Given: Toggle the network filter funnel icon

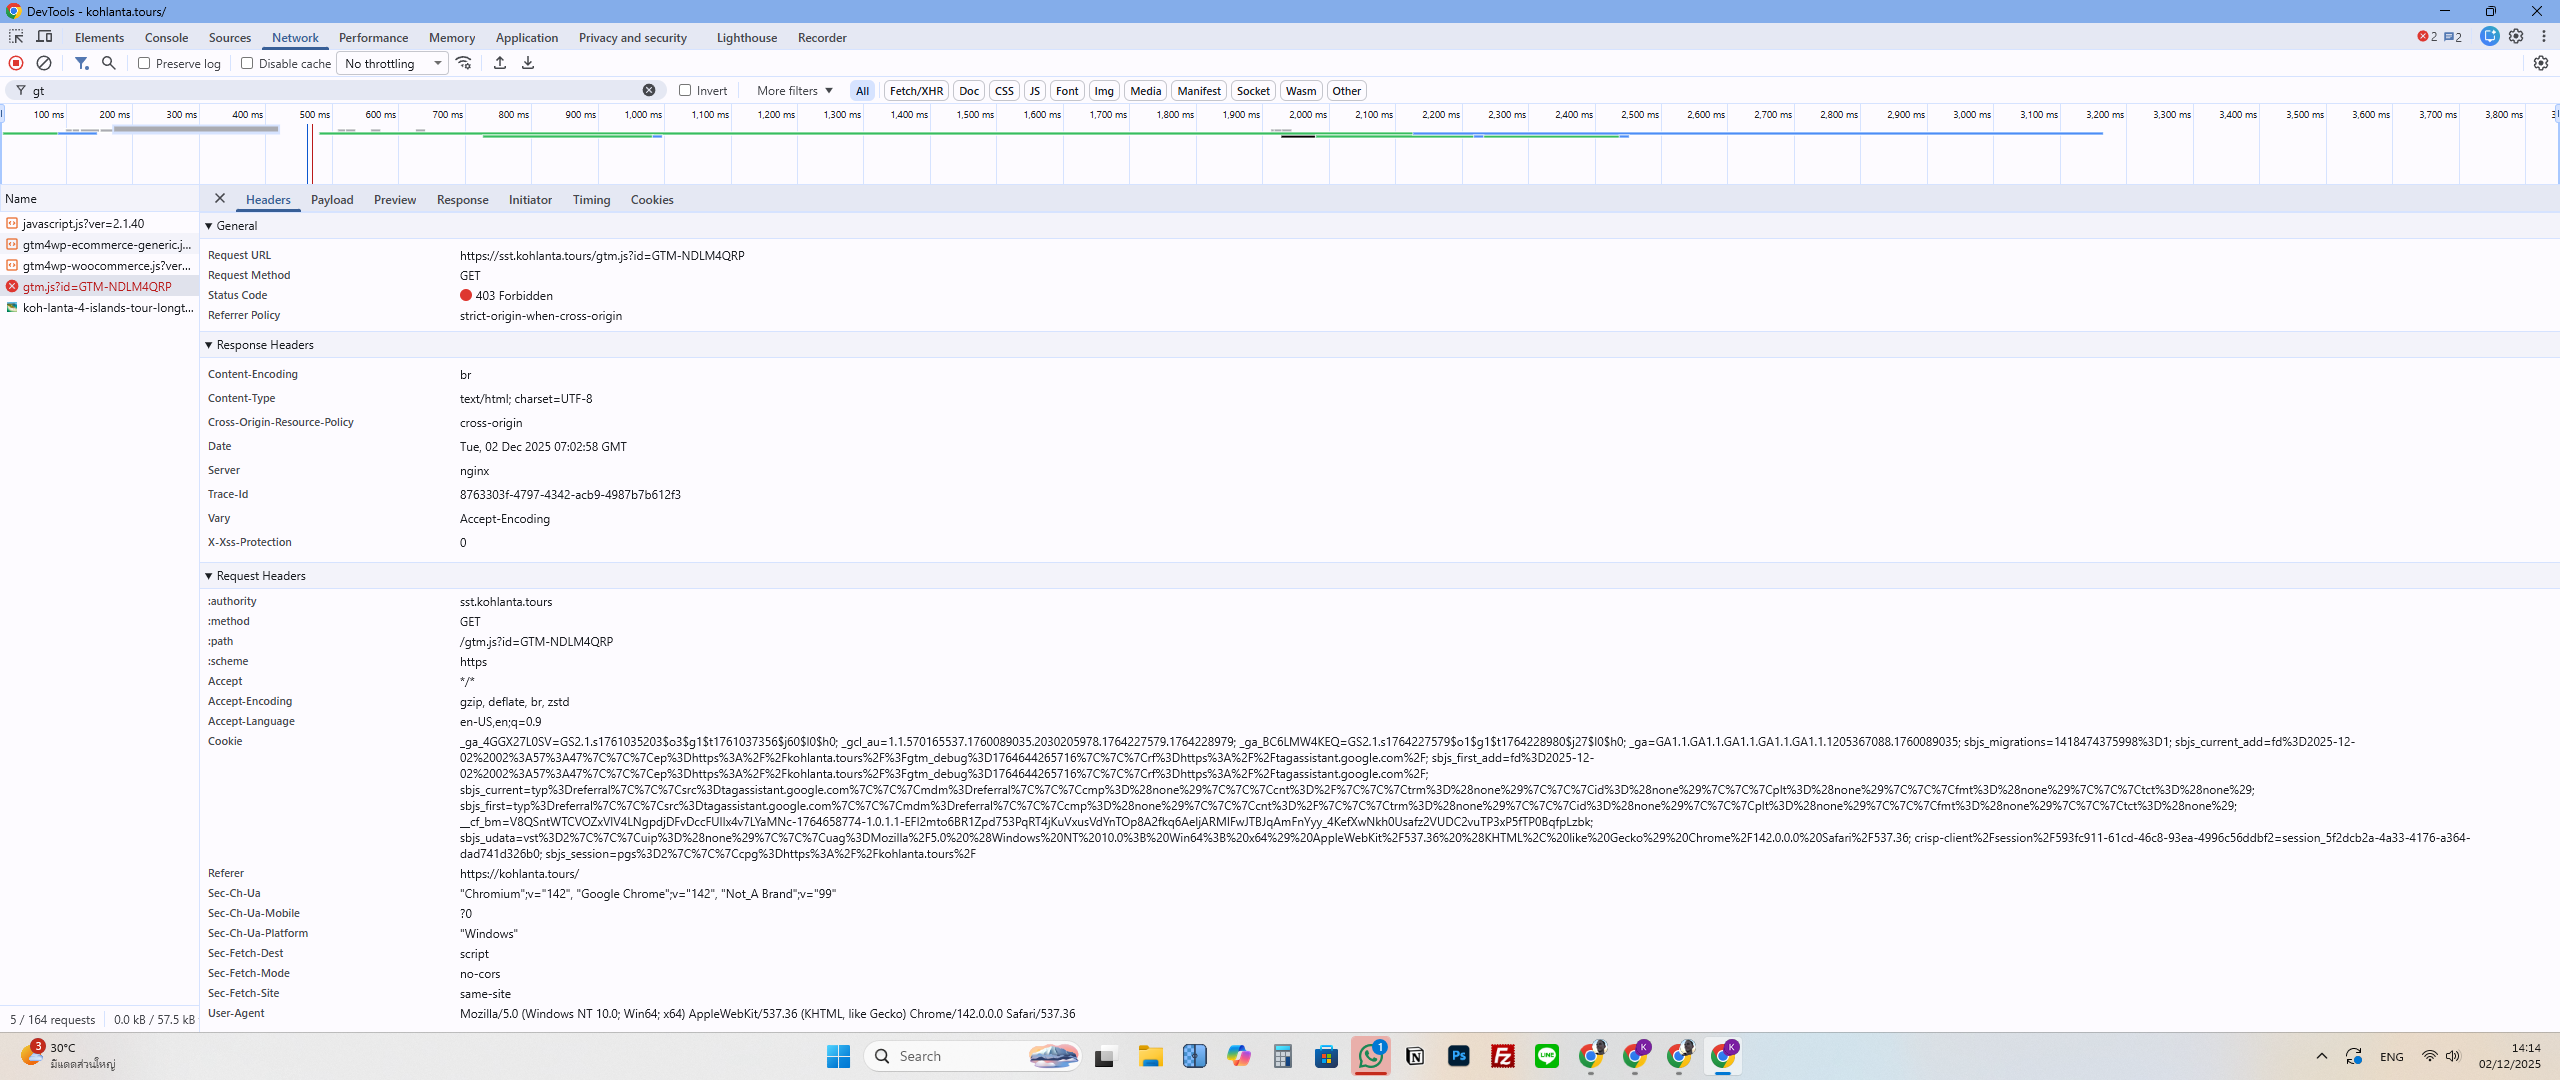Looking at the screenshot, I should point(81,63).
